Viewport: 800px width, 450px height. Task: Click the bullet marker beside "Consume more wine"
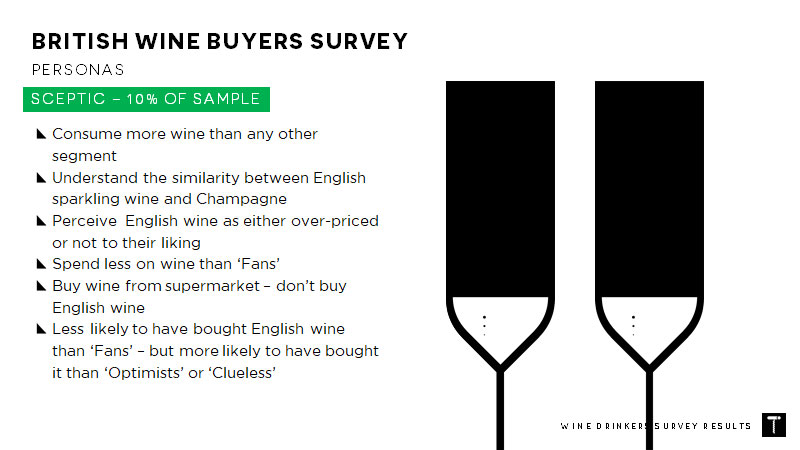tap(41, 134)
